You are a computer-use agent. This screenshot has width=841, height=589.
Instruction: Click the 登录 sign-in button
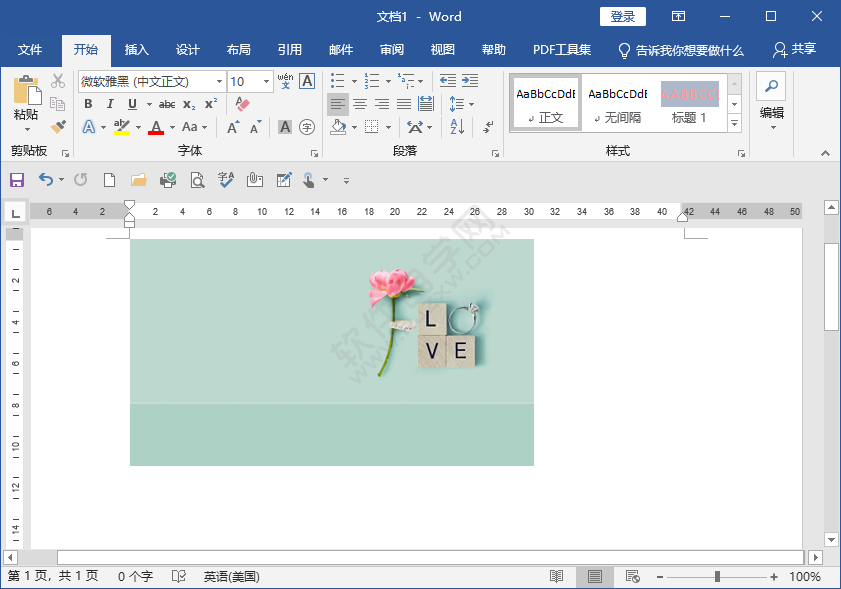point(622,16)
